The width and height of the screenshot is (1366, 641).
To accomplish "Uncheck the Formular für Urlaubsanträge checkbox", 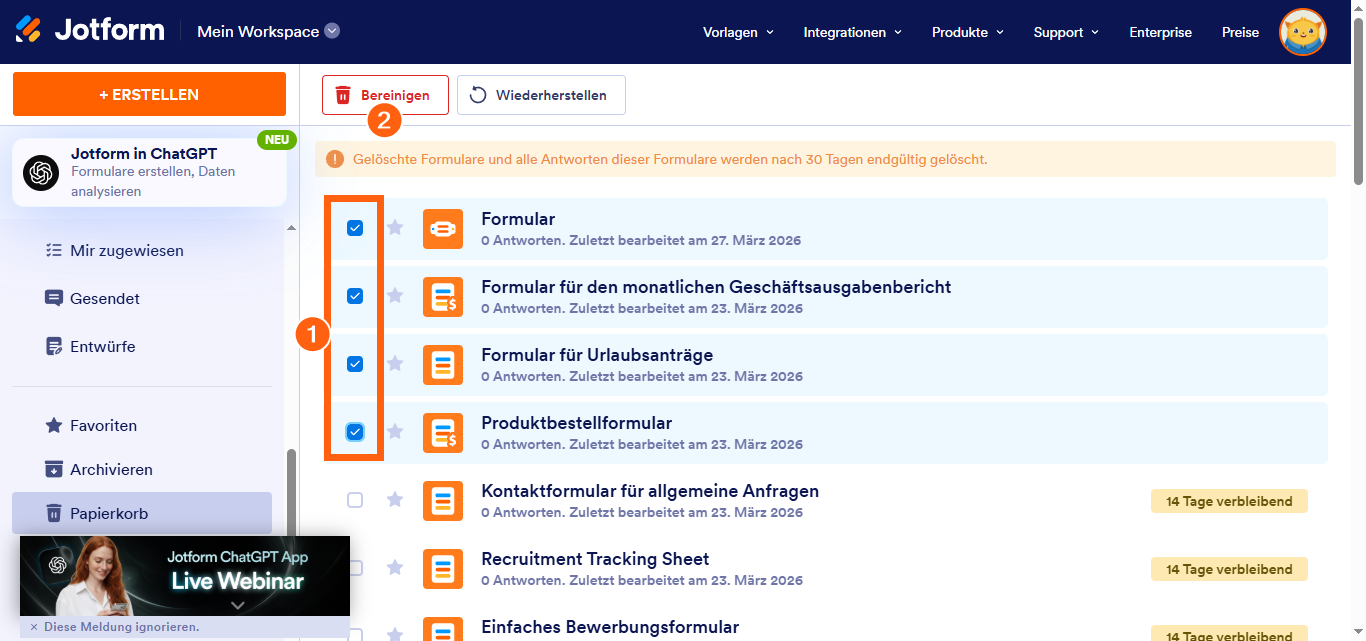I will tap(355, 364).
